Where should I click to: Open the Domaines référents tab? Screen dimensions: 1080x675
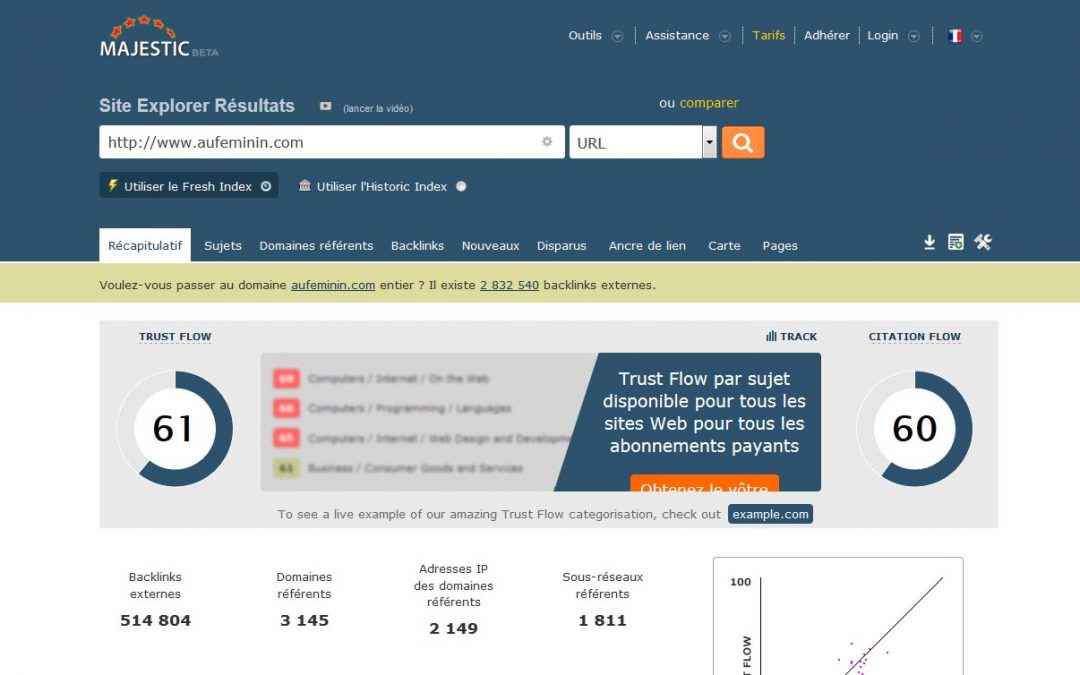click(x=316, y=246)
